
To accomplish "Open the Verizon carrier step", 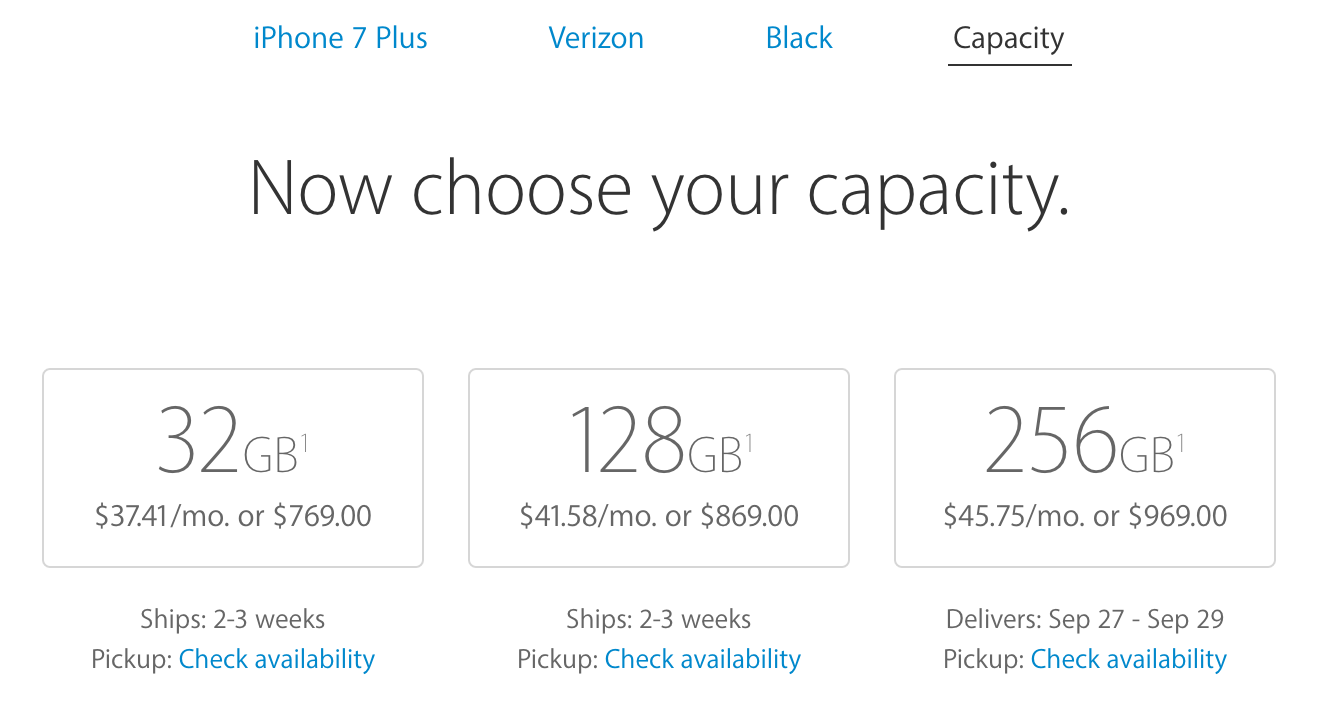I will pyautogui.click(x=596, y=38).
